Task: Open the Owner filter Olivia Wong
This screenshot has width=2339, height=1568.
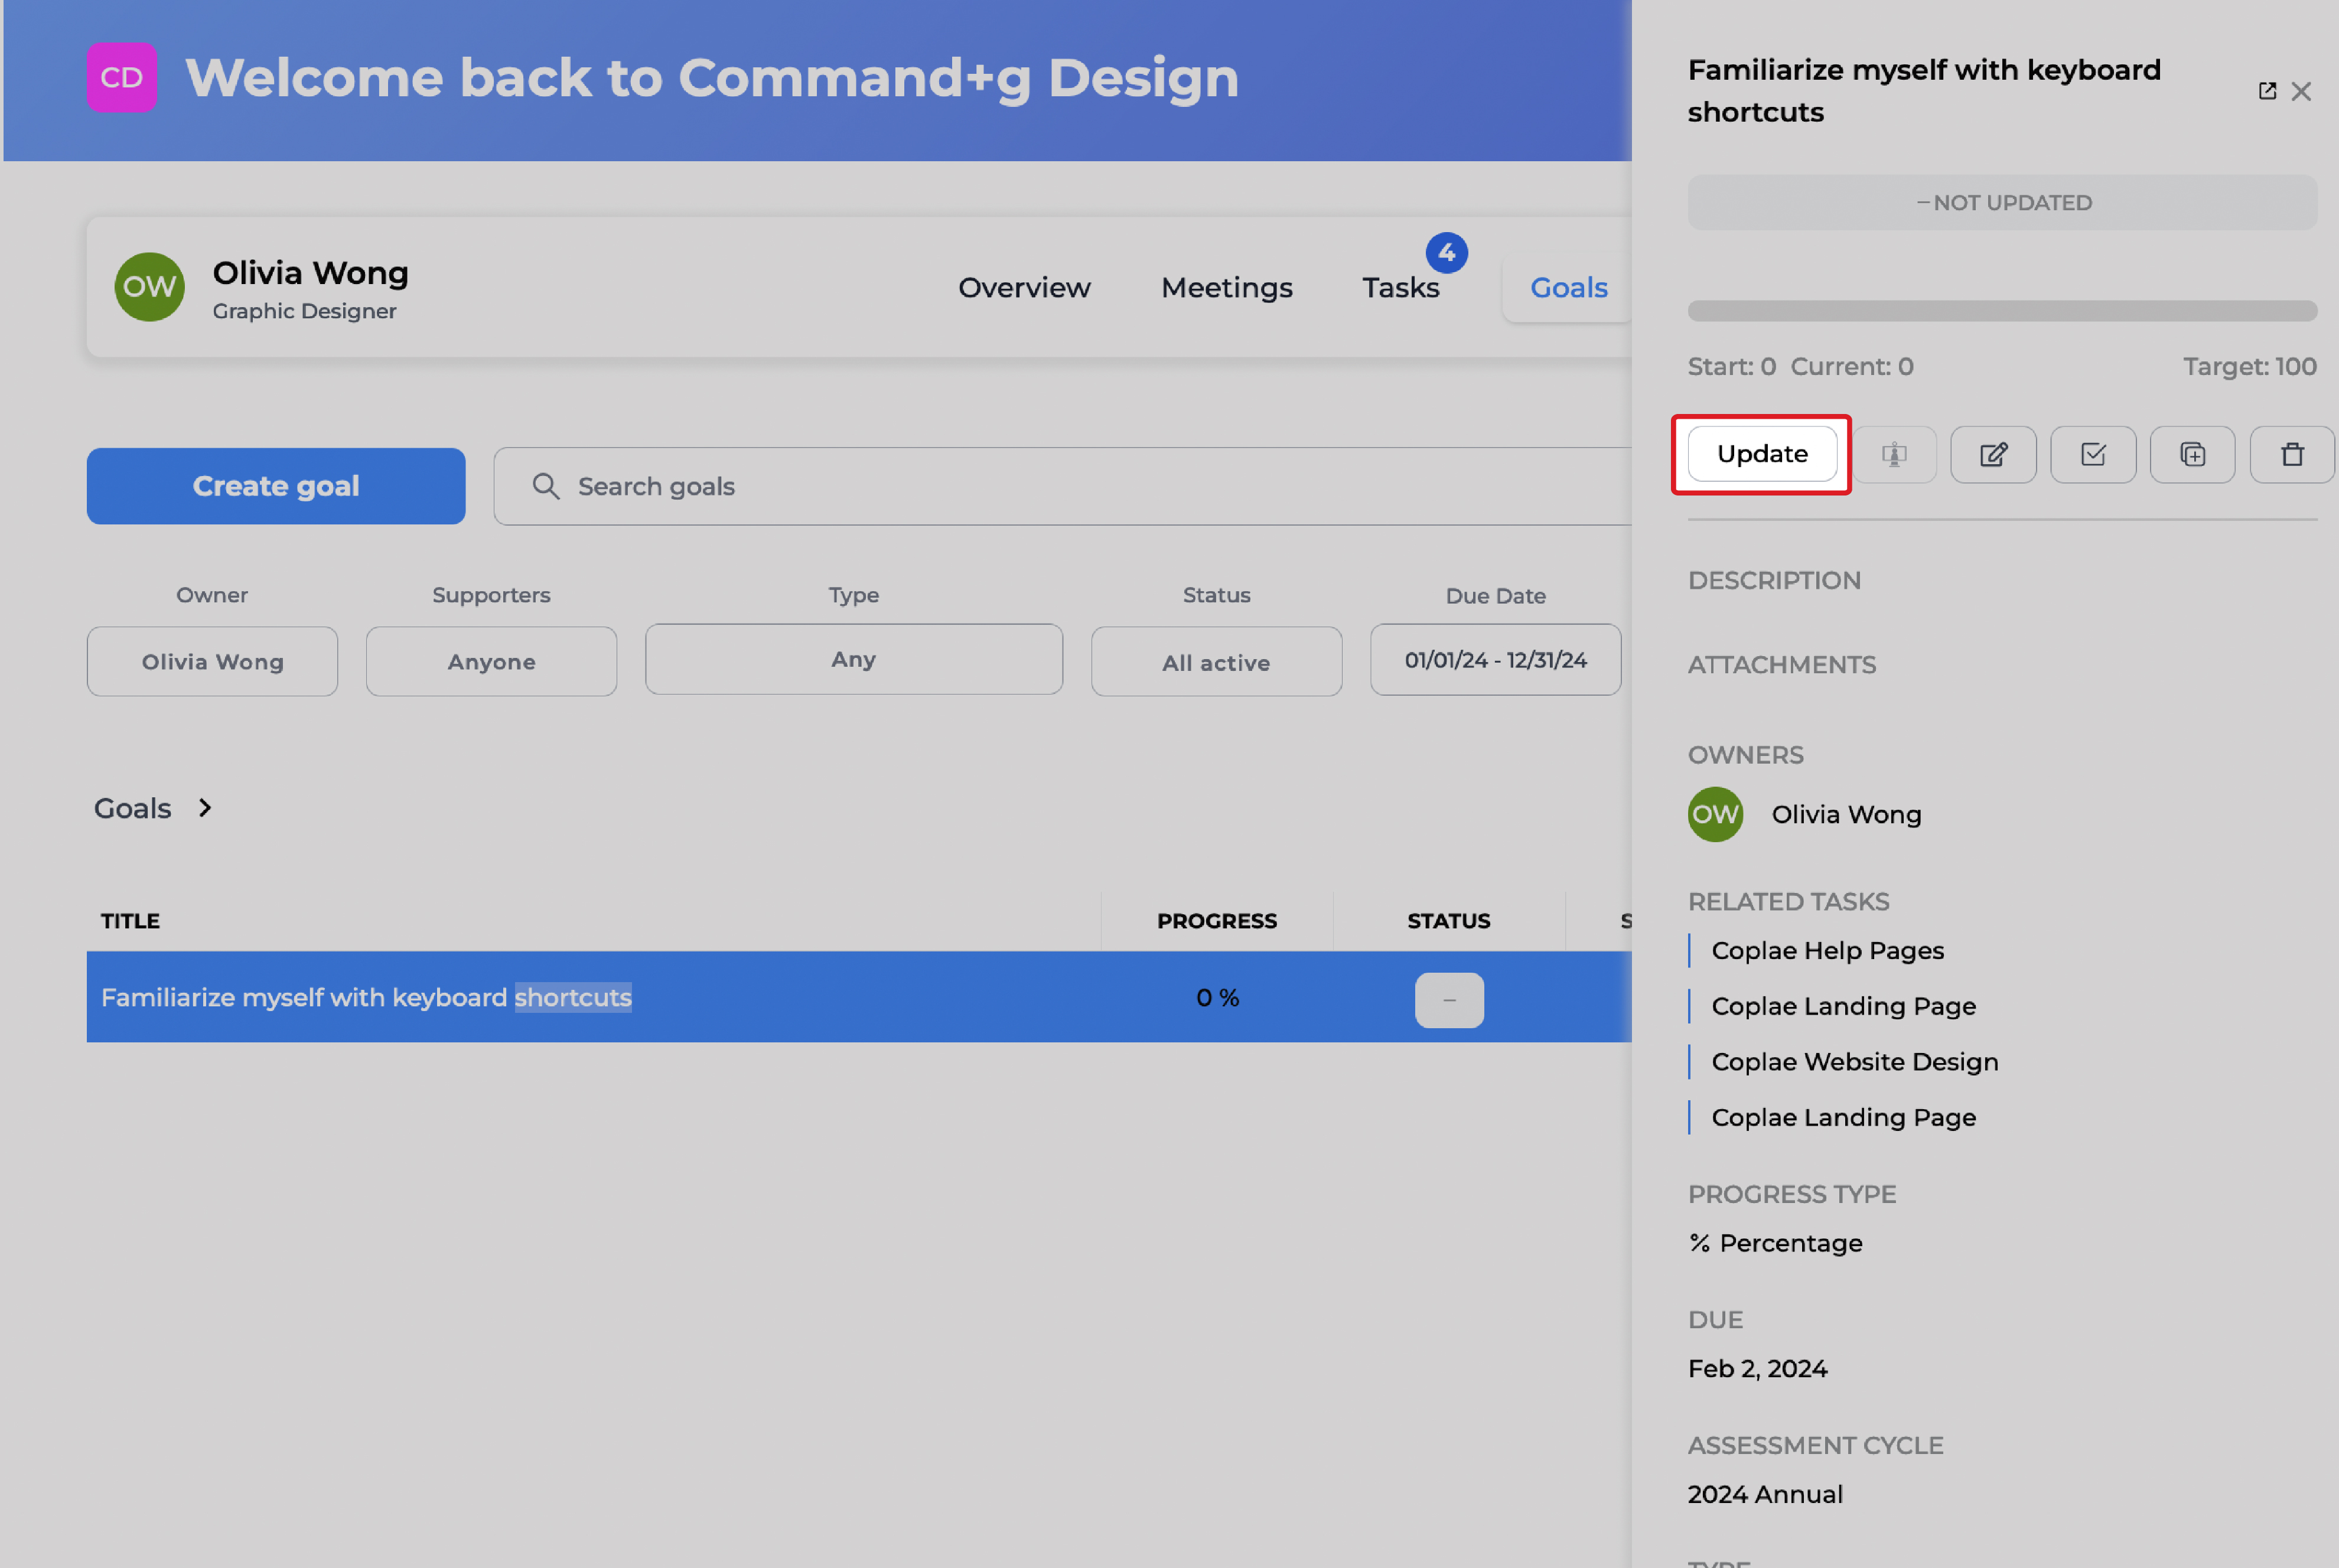Action: click(212, 661)
